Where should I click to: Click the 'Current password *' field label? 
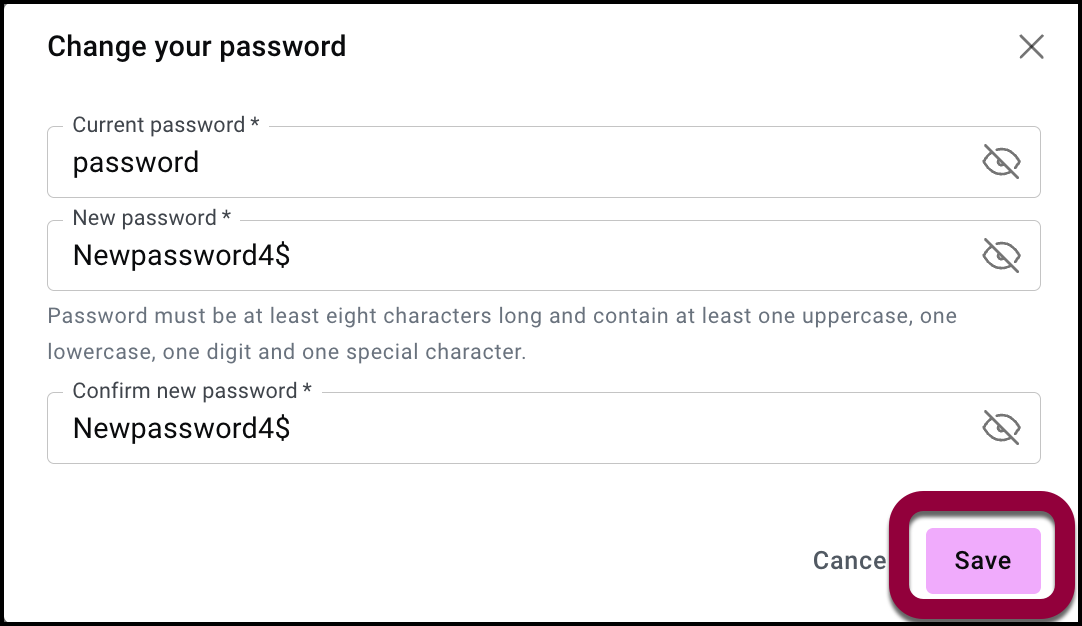(166, 126)
